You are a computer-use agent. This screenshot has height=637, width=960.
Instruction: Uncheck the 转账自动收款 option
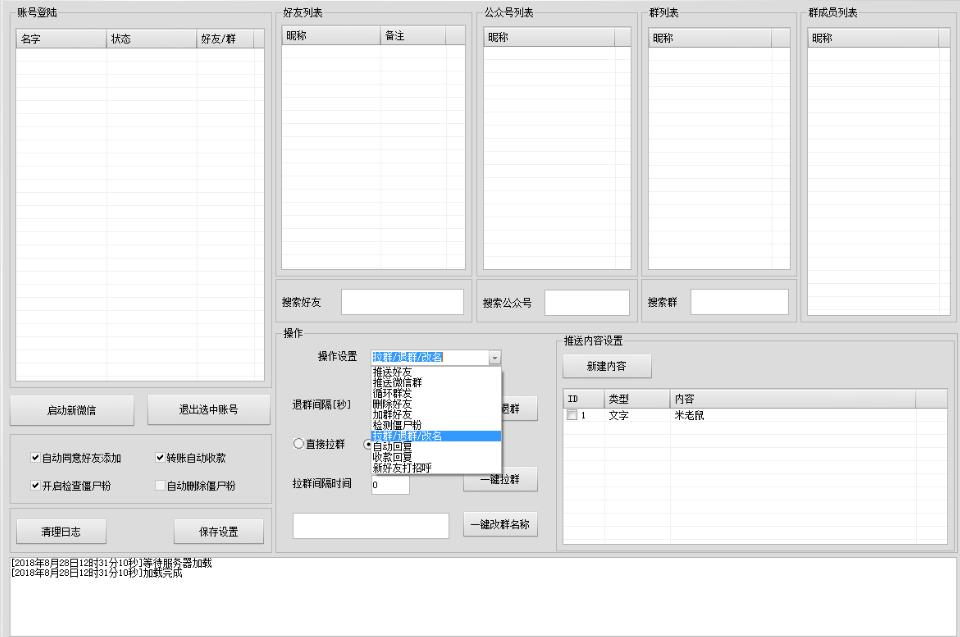[160, 458]
